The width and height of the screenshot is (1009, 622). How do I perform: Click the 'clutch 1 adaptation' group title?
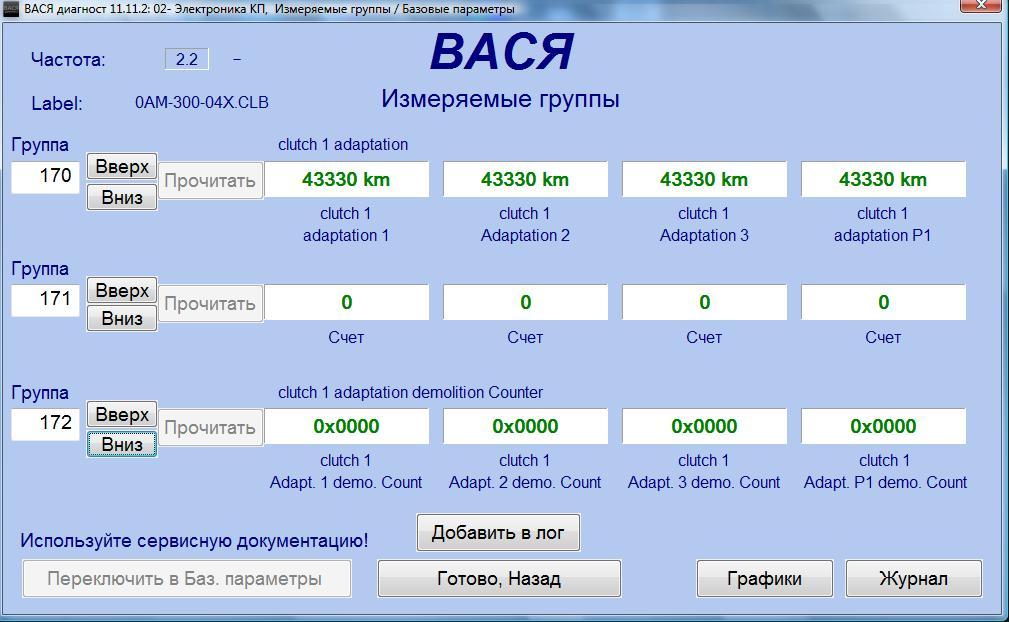coord(343,145)
